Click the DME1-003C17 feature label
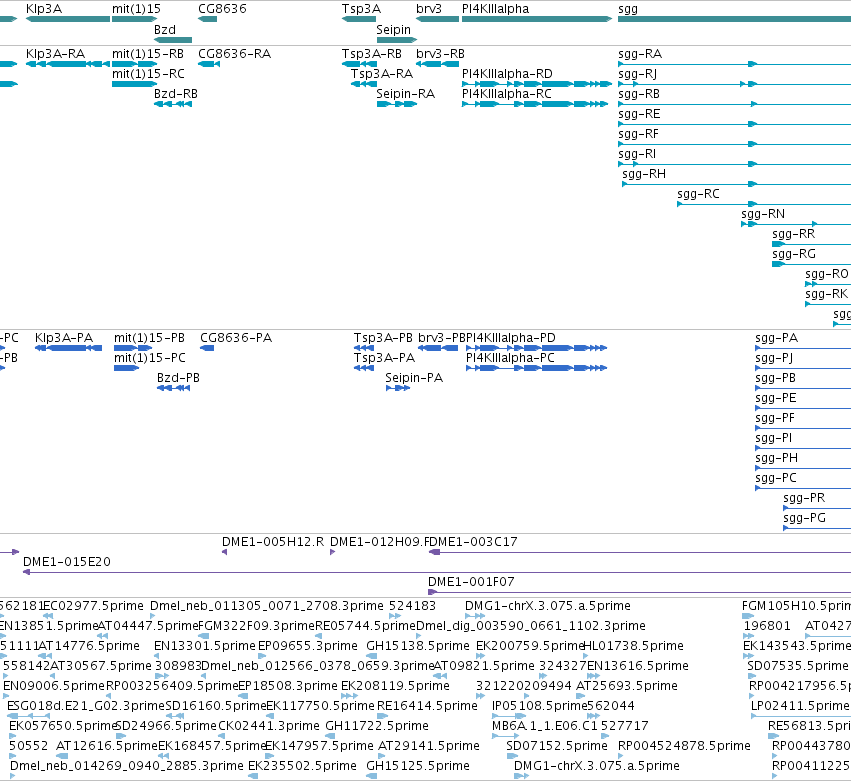Image resolution: width=851 pixels, height=781 pixels. click(x=473, y=542)
